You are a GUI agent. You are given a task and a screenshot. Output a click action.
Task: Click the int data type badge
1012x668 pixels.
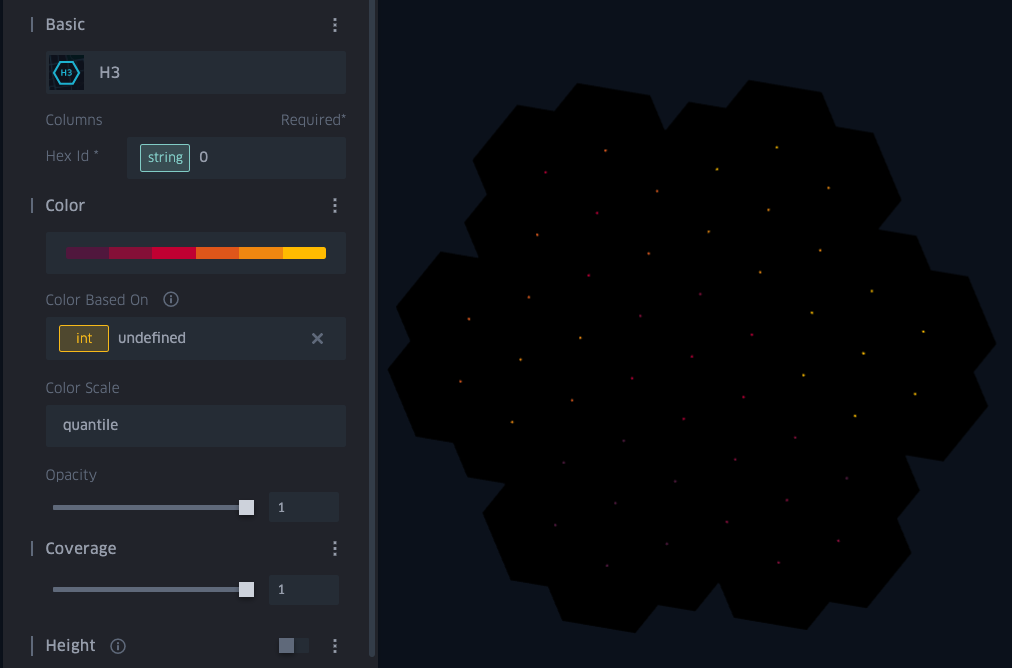point(83,338)
